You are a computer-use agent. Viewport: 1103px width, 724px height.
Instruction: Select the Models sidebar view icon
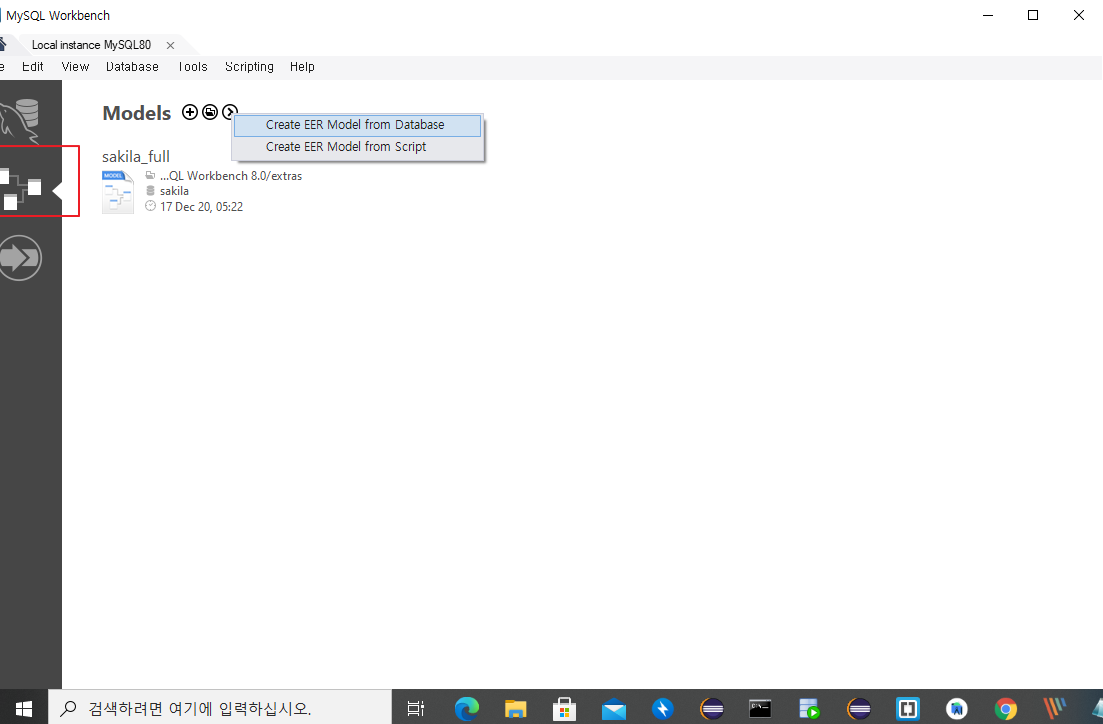click(21, 188)
